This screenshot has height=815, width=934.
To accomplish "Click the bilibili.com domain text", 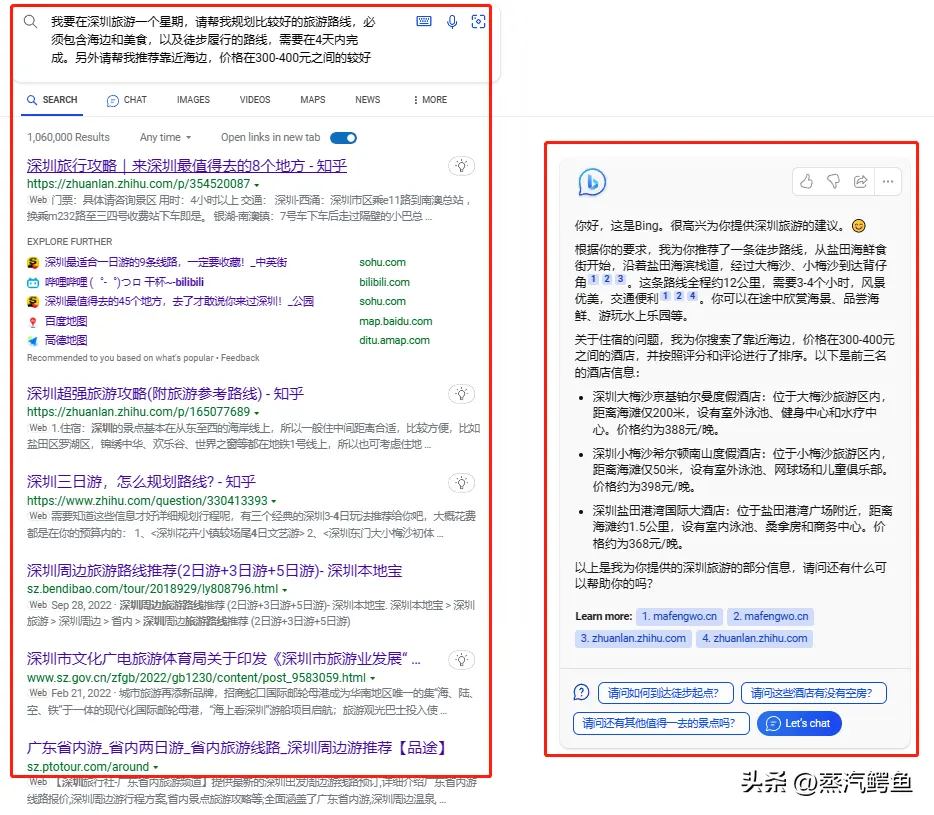I will click(x=384, y=282).
